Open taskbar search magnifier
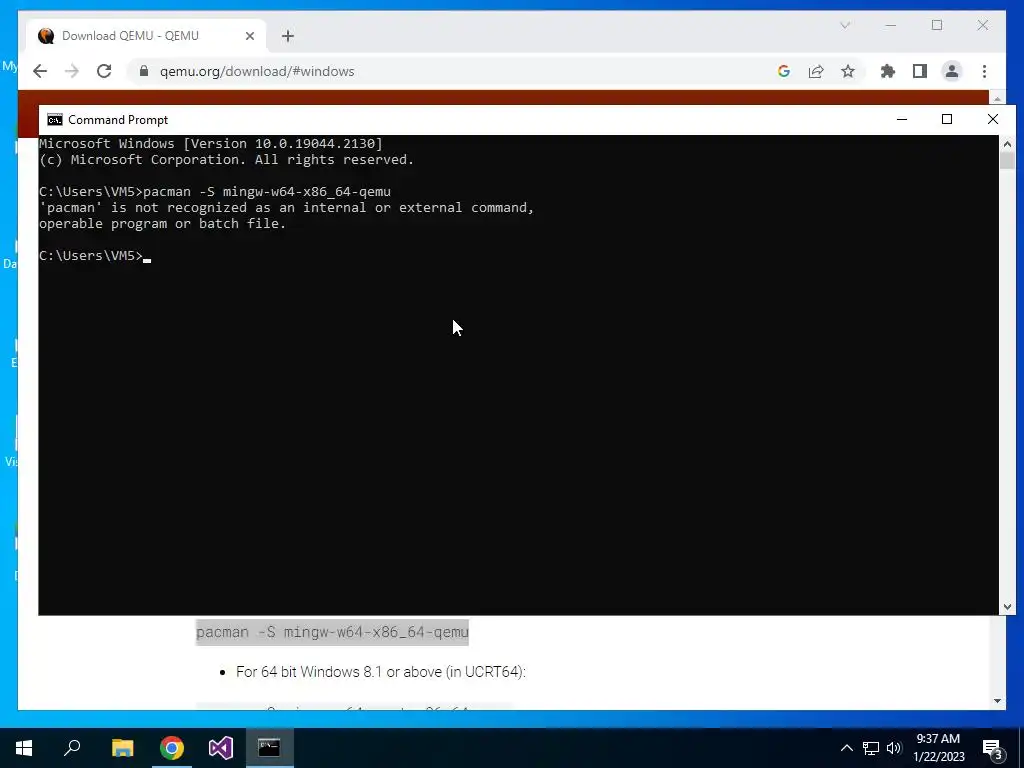The height and width of the screenshot is (768, 1024). click(72, 748)
